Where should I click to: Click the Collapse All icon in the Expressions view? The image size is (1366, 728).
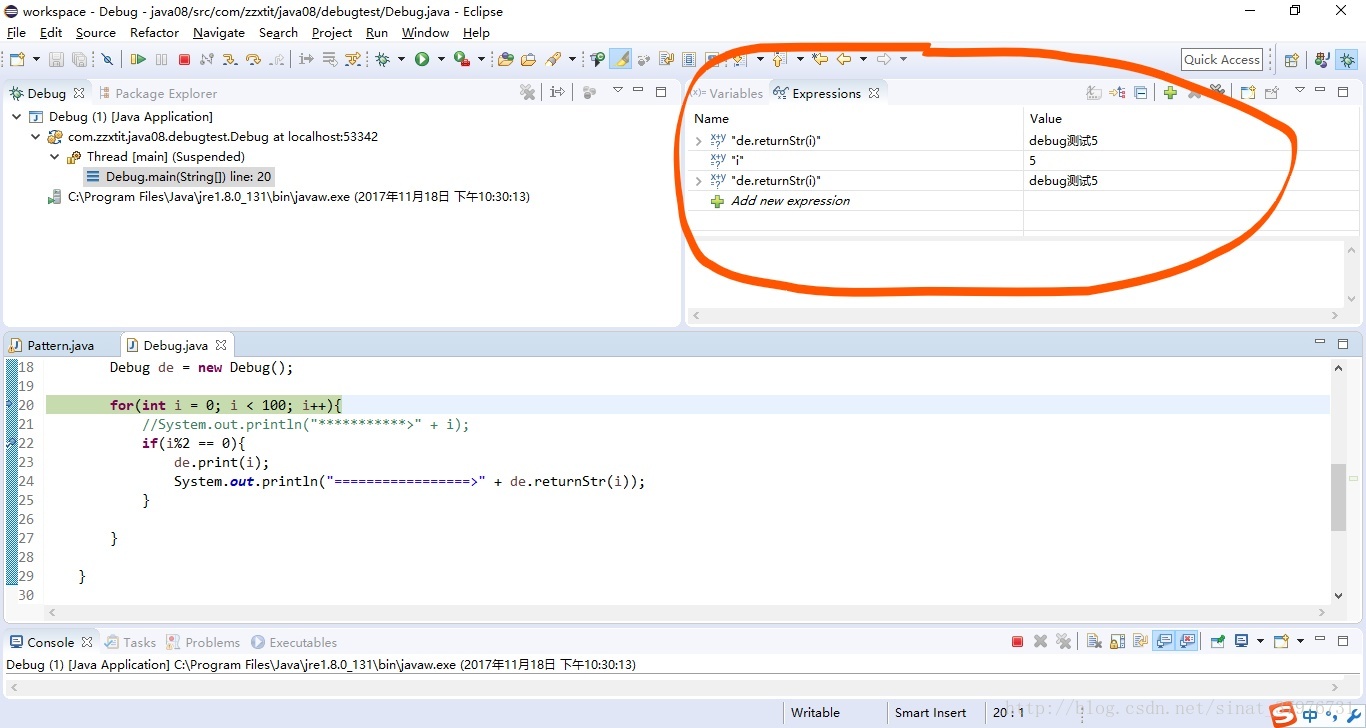(x=1140, y=93)
